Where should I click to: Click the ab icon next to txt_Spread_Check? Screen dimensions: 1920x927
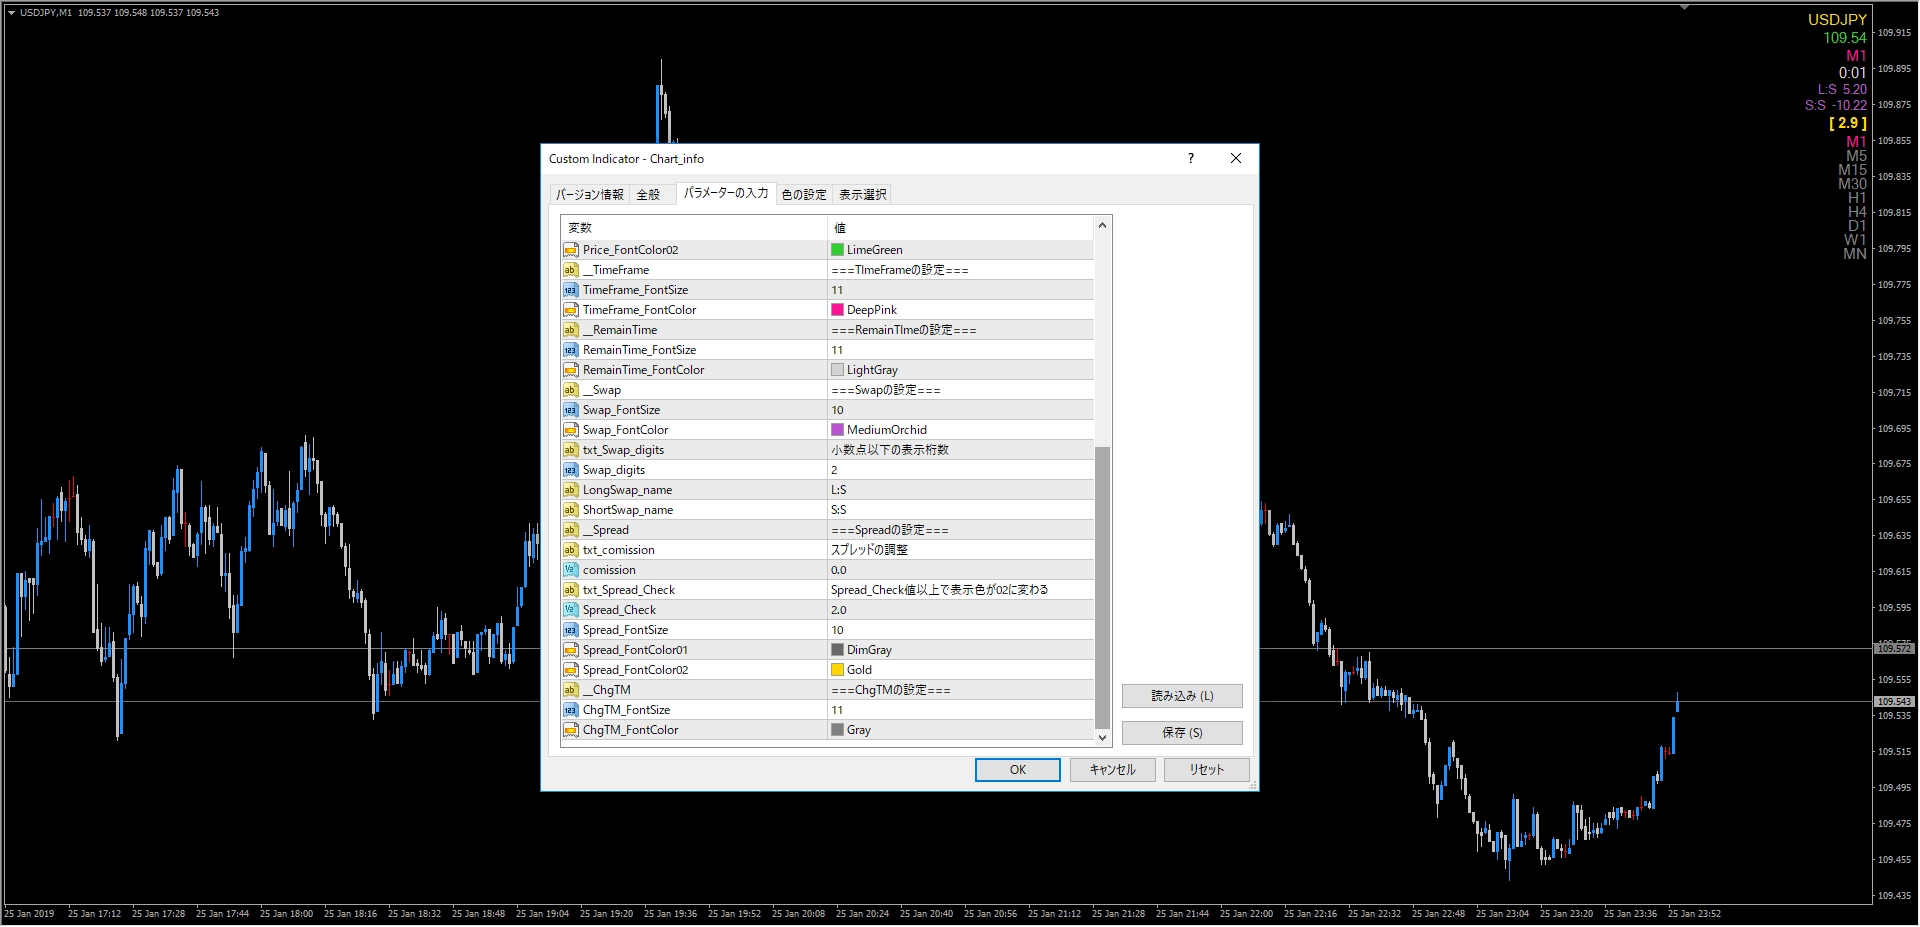click(571, 589)
